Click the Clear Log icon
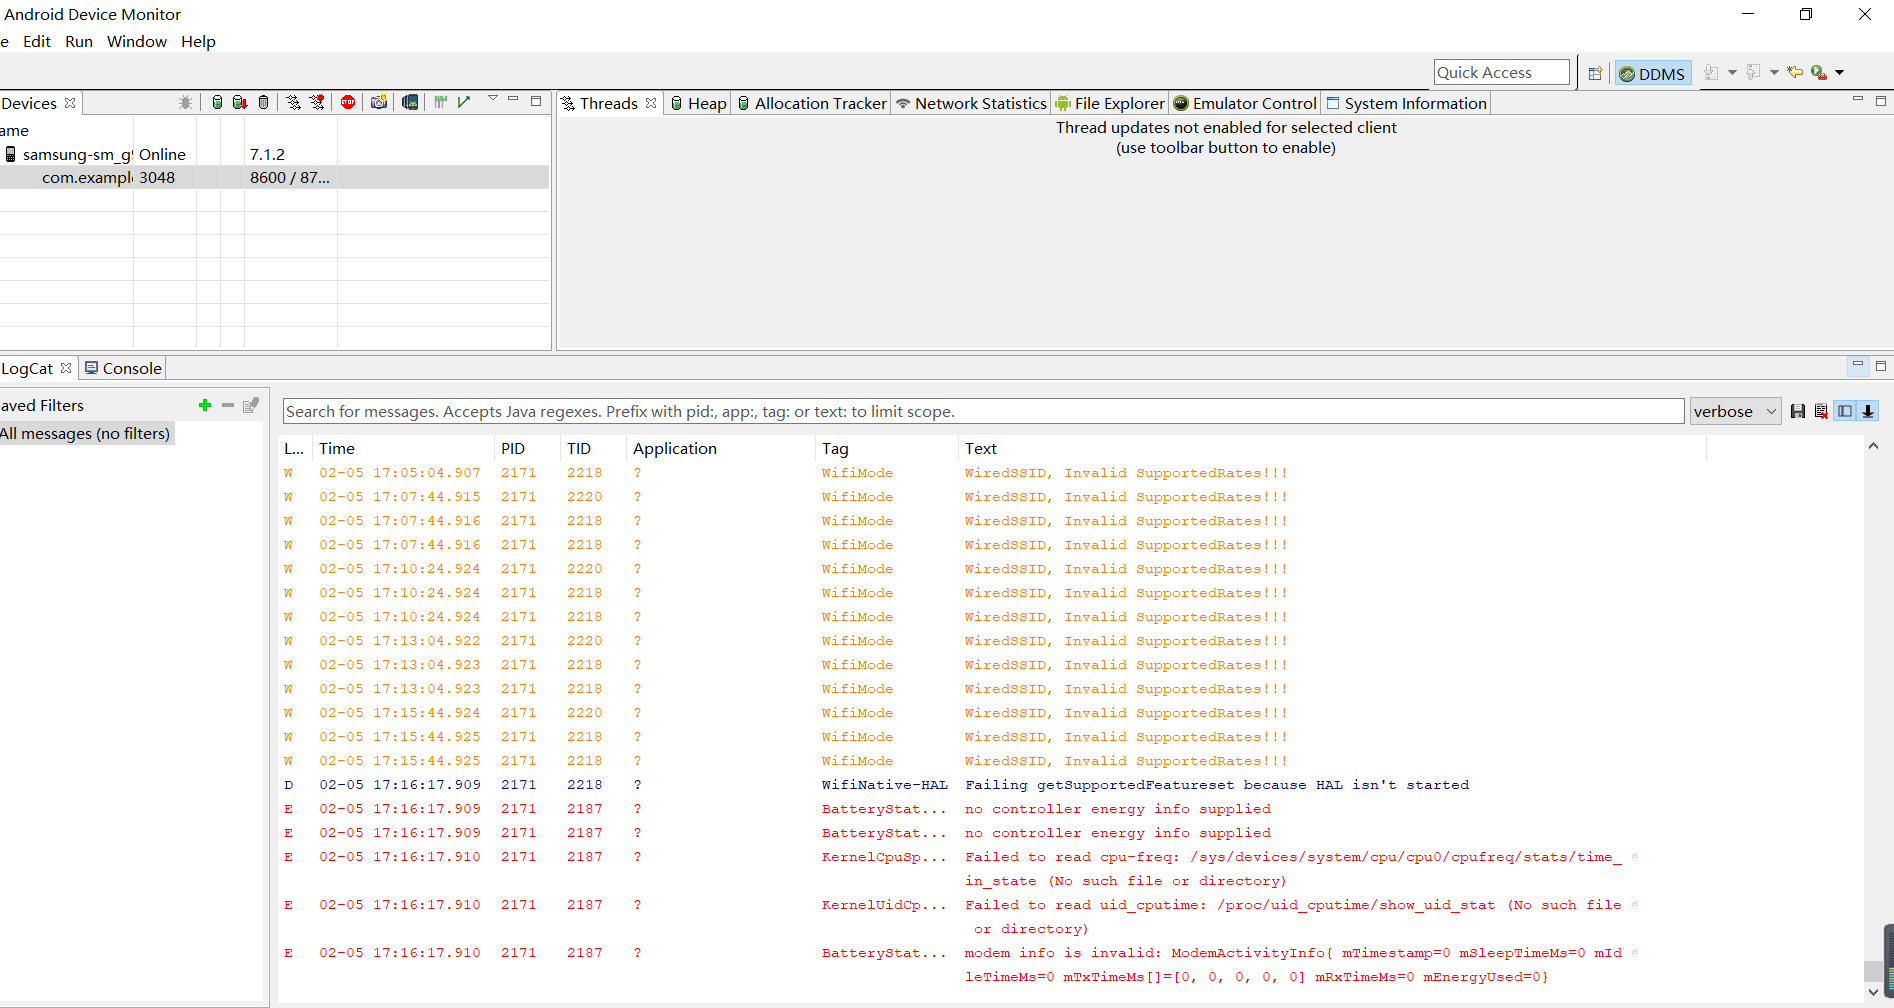 coord(1821,411)
